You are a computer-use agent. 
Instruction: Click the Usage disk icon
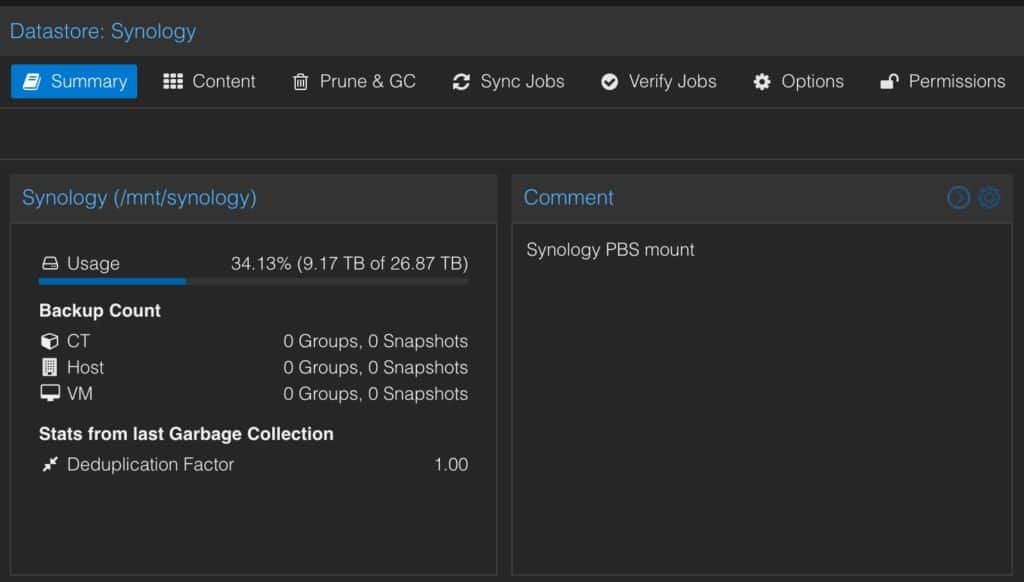(x=50, y=264)
